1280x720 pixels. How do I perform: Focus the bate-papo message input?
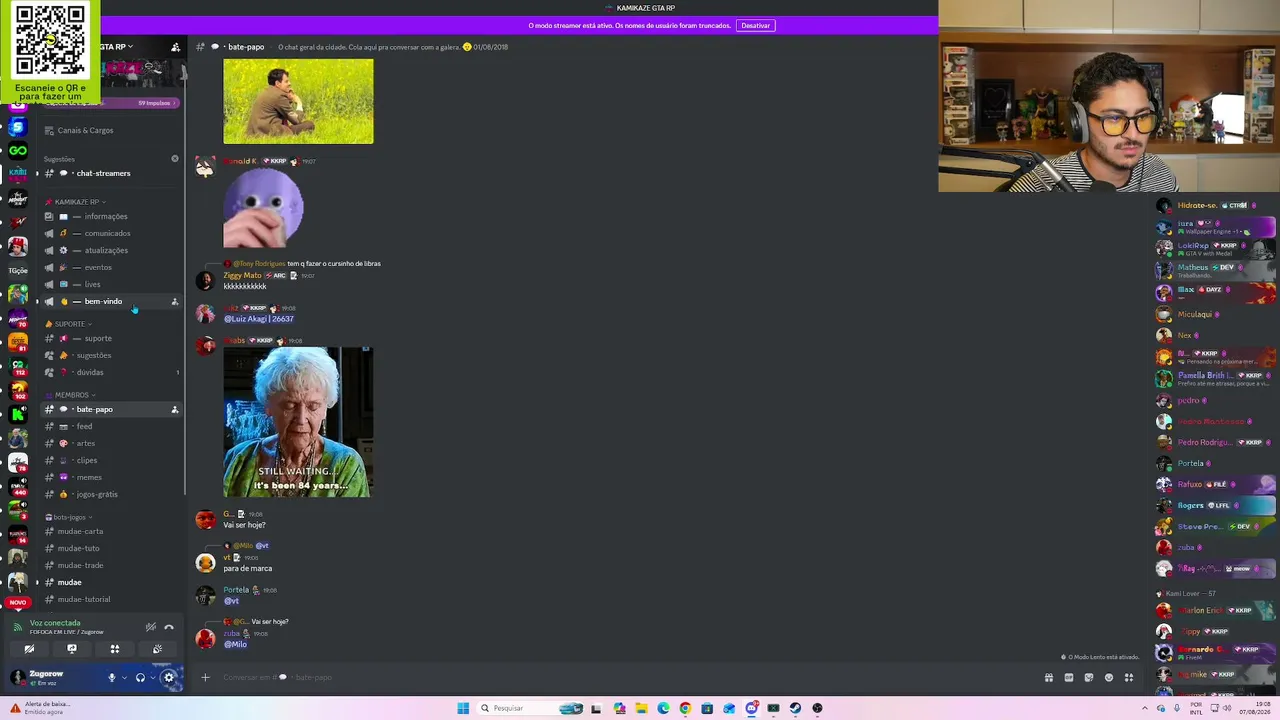[625, 677]
